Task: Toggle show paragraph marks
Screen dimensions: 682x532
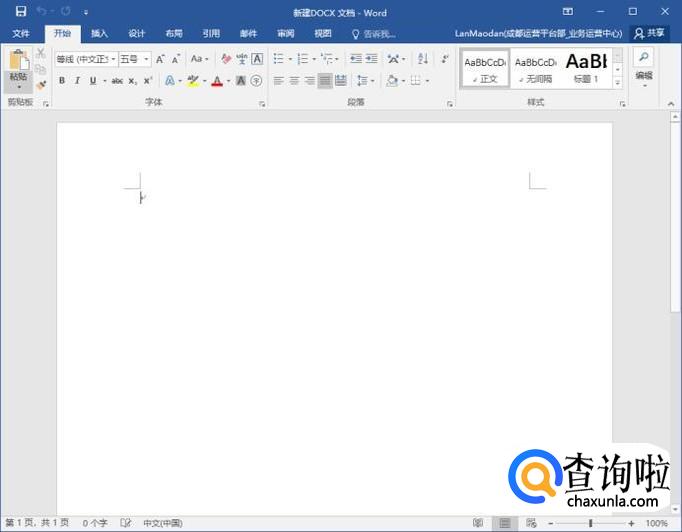Action: 445,58
